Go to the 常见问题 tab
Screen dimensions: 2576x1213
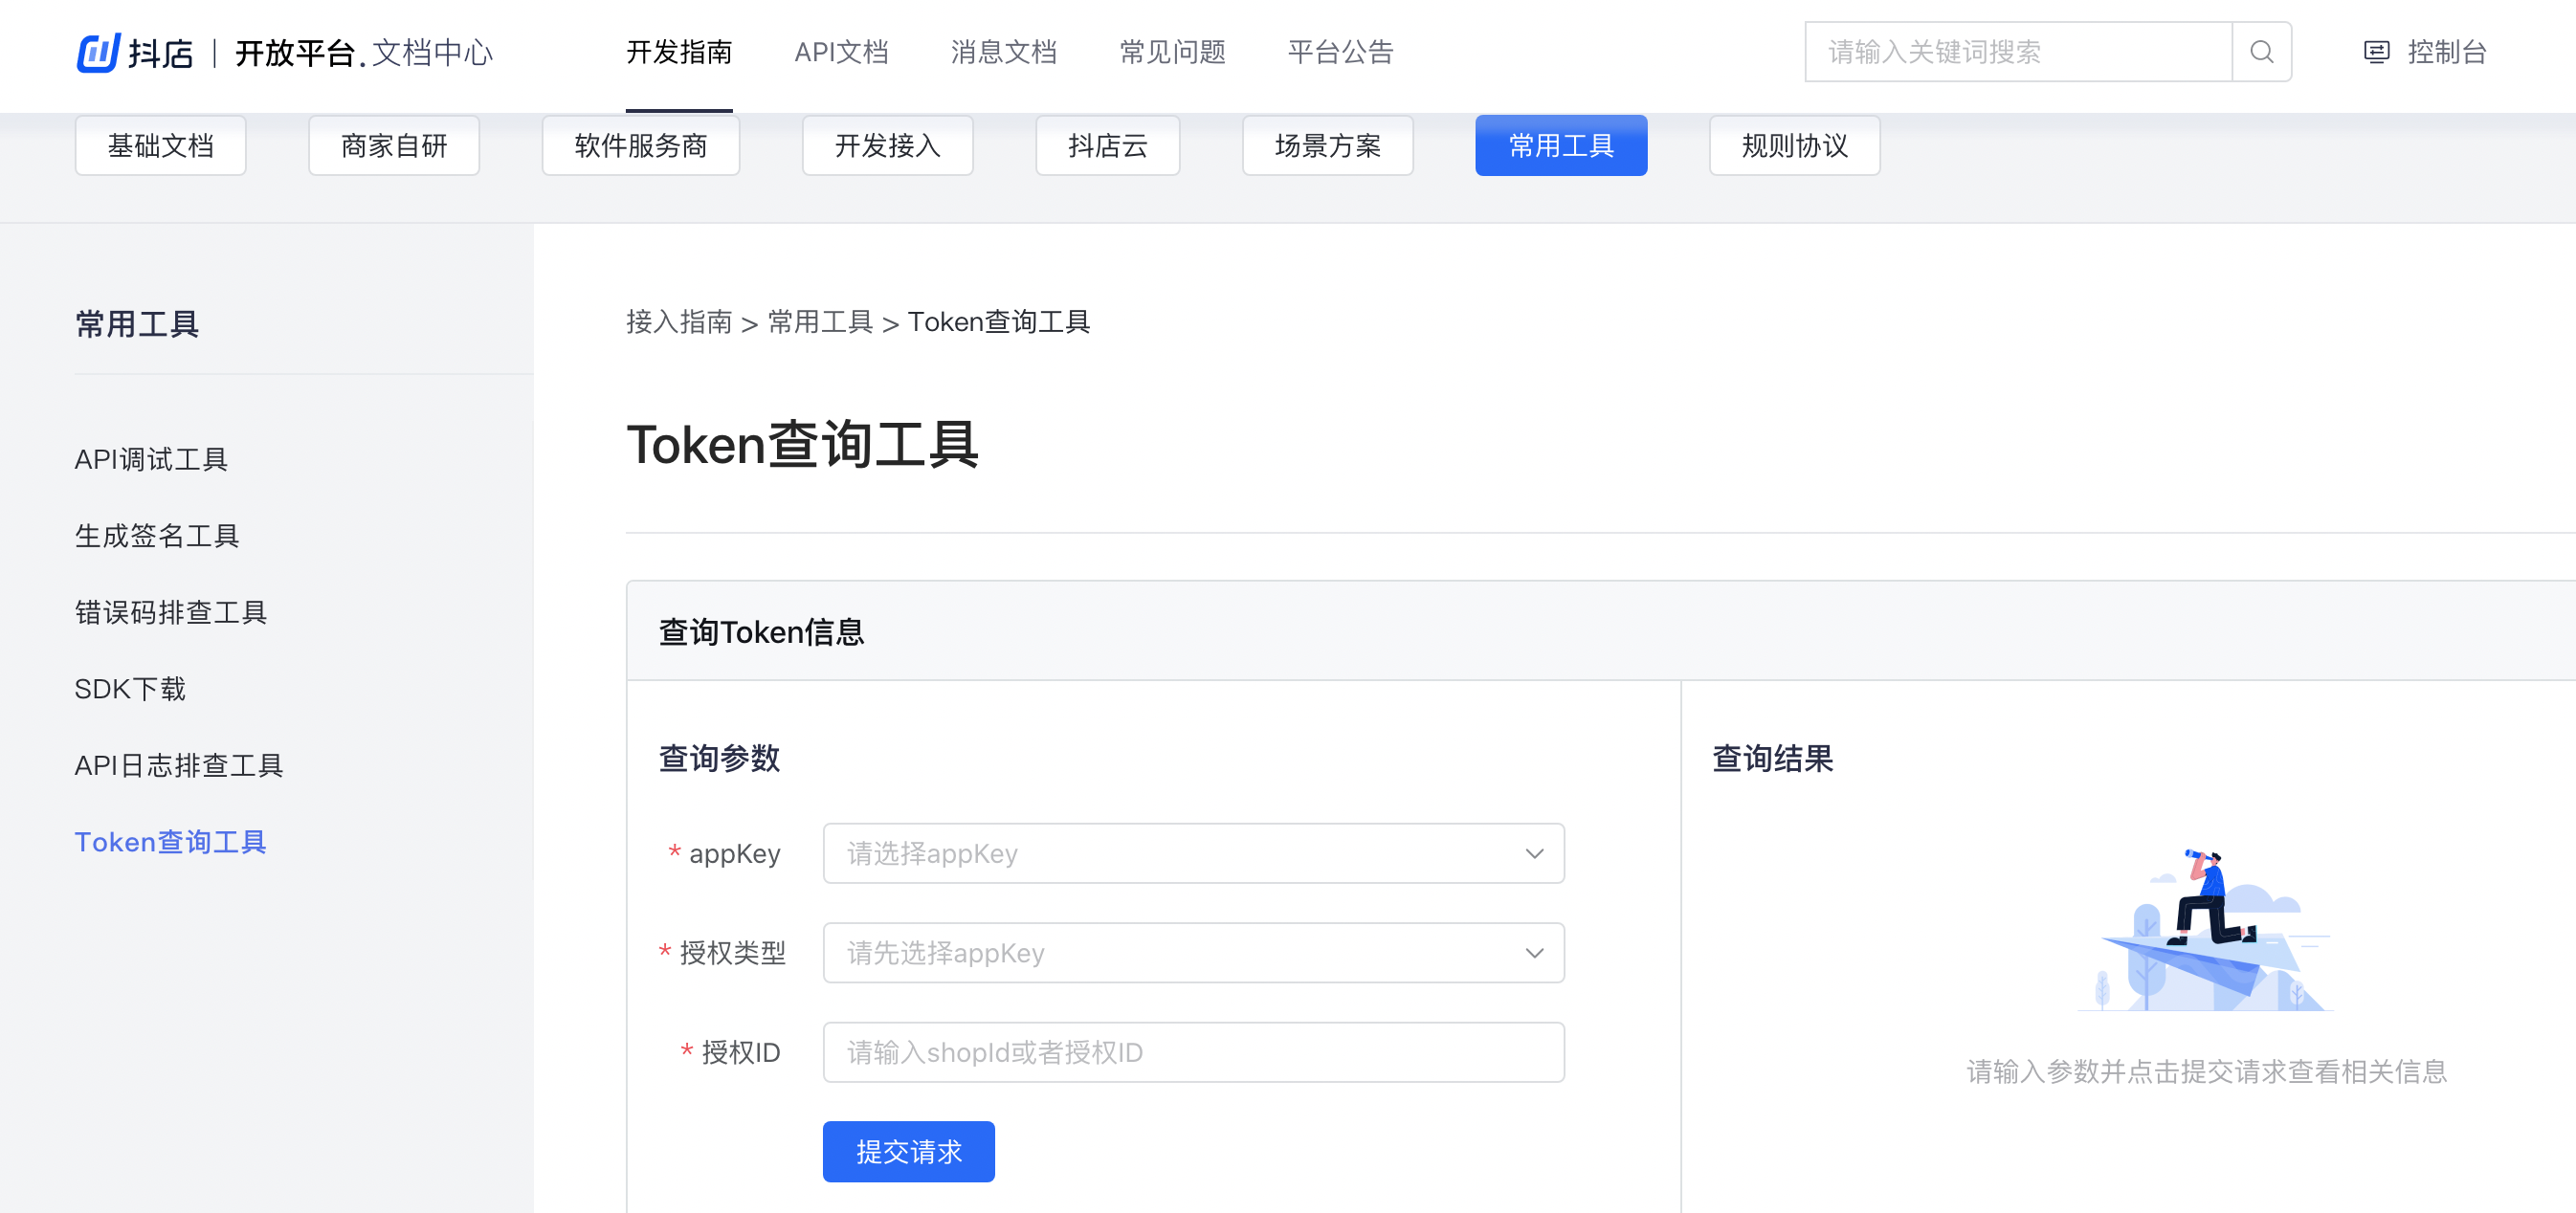pyautogui.click(x=1172, y=52)
